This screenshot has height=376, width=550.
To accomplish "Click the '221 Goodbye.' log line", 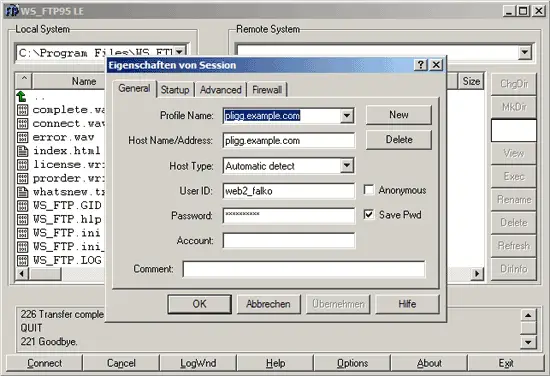I will 49,342.
